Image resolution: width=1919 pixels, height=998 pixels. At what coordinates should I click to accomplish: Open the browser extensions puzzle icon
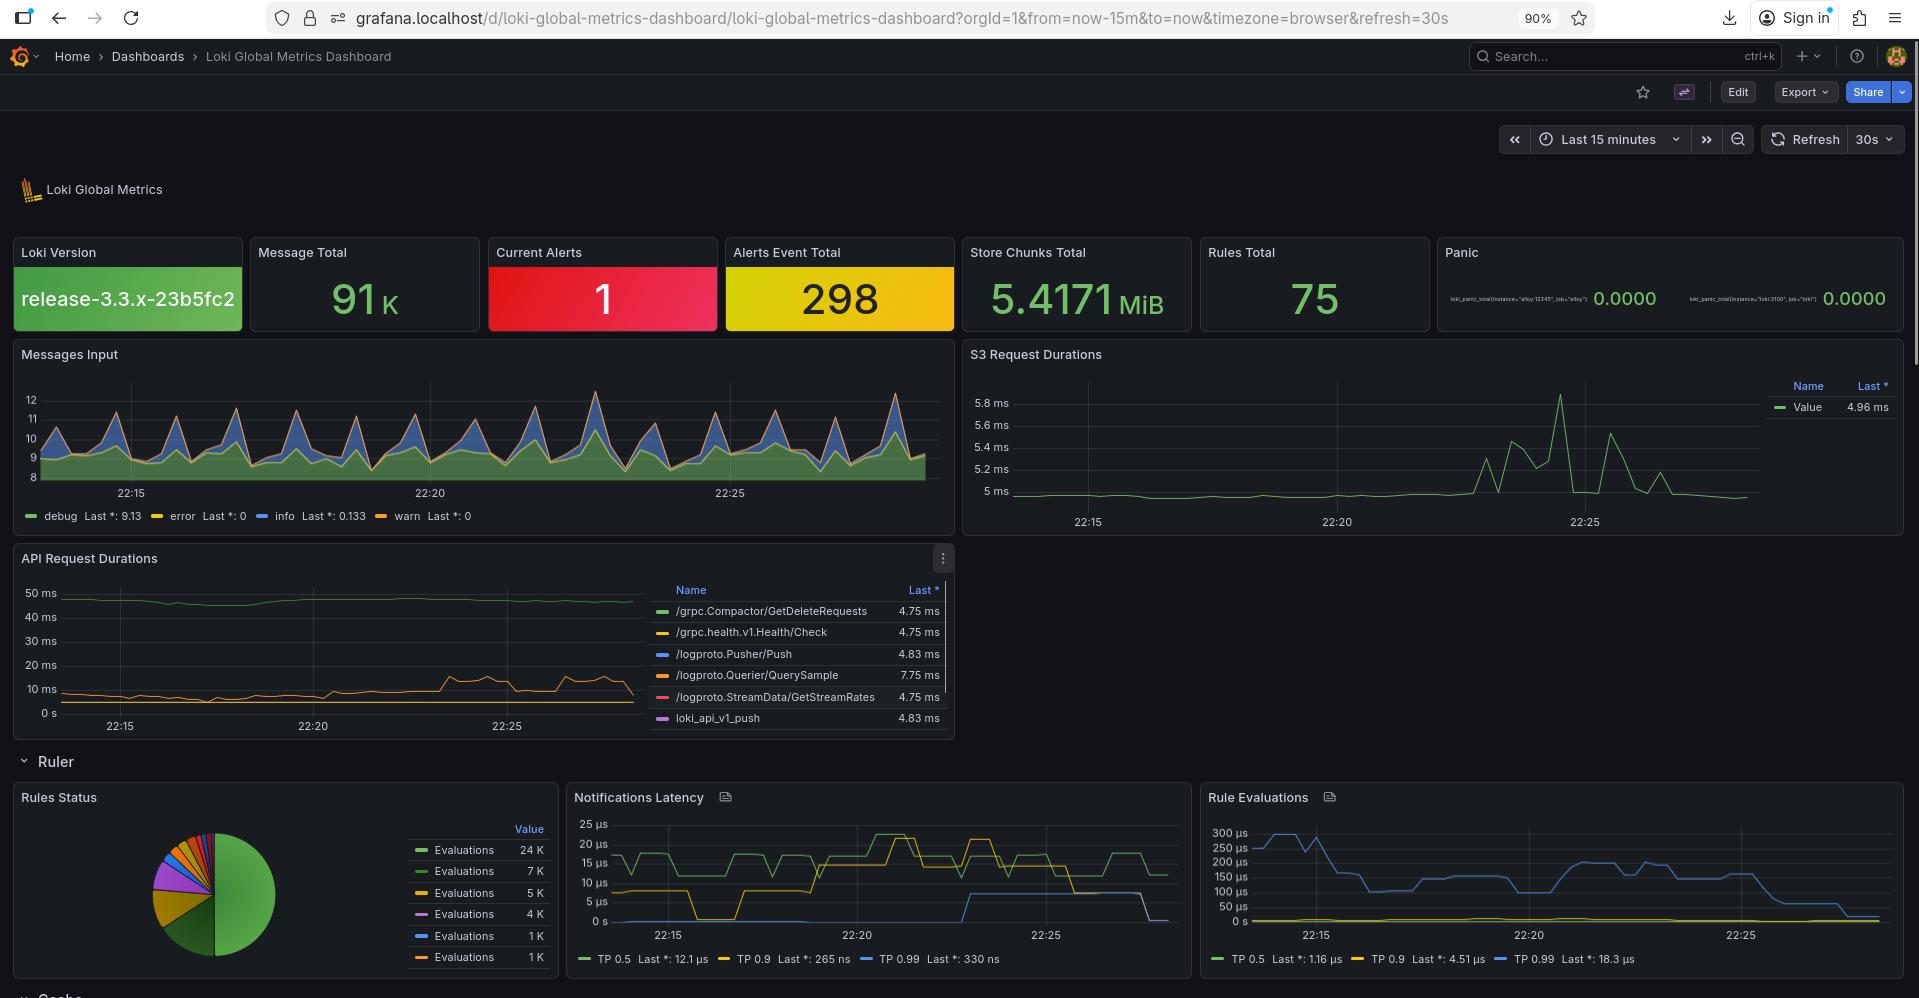1860,18
